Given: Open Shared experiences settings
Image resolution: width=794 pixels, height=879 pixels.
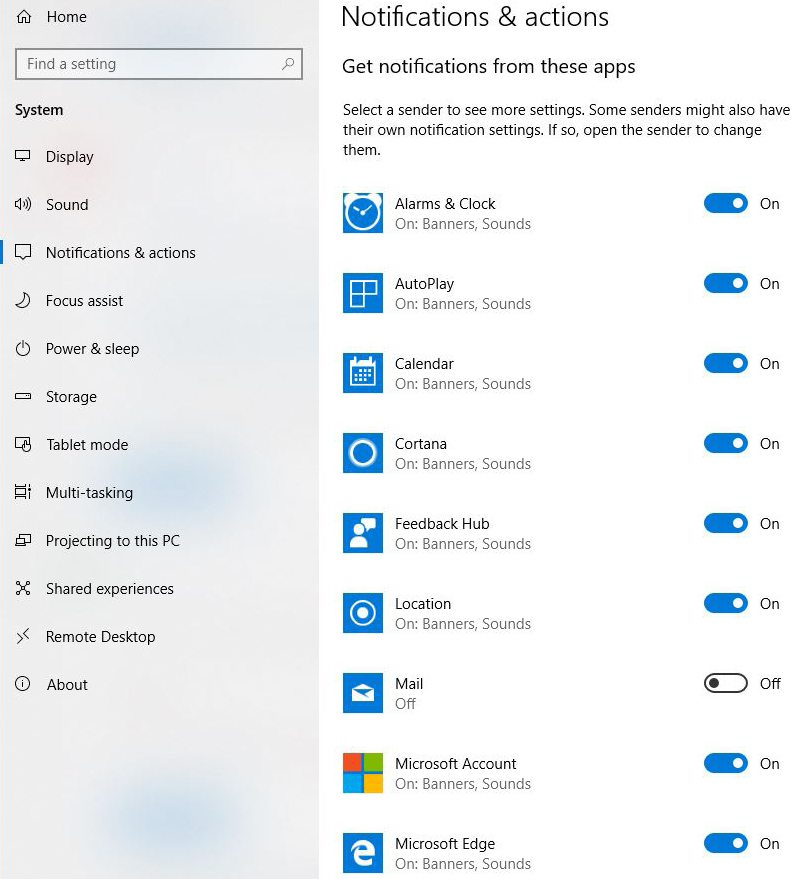Looking at the screenshot, I should point(110,589).
